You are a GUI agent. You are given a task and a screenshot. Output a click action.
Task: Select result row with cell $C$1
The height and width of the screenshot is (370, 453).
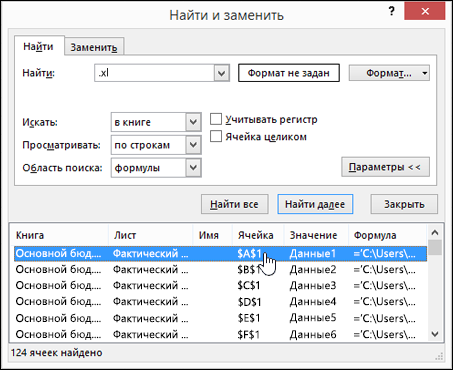click(x=220, y=285)
